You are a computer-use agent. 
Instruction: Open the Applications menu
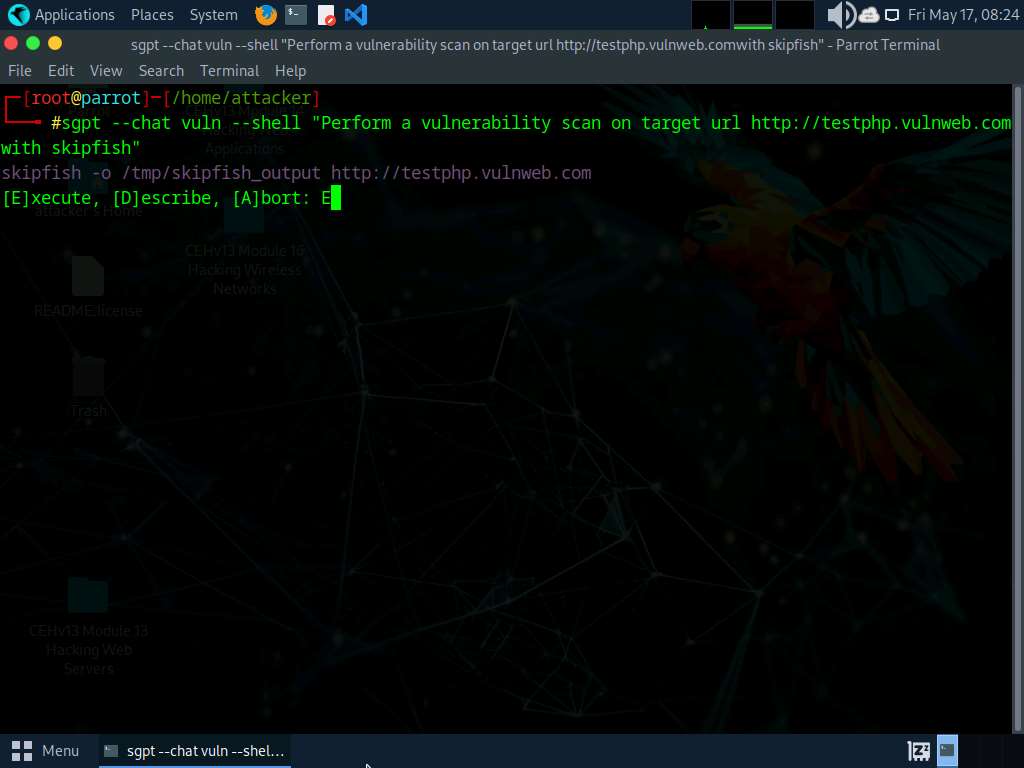click(x=62, y=15)
